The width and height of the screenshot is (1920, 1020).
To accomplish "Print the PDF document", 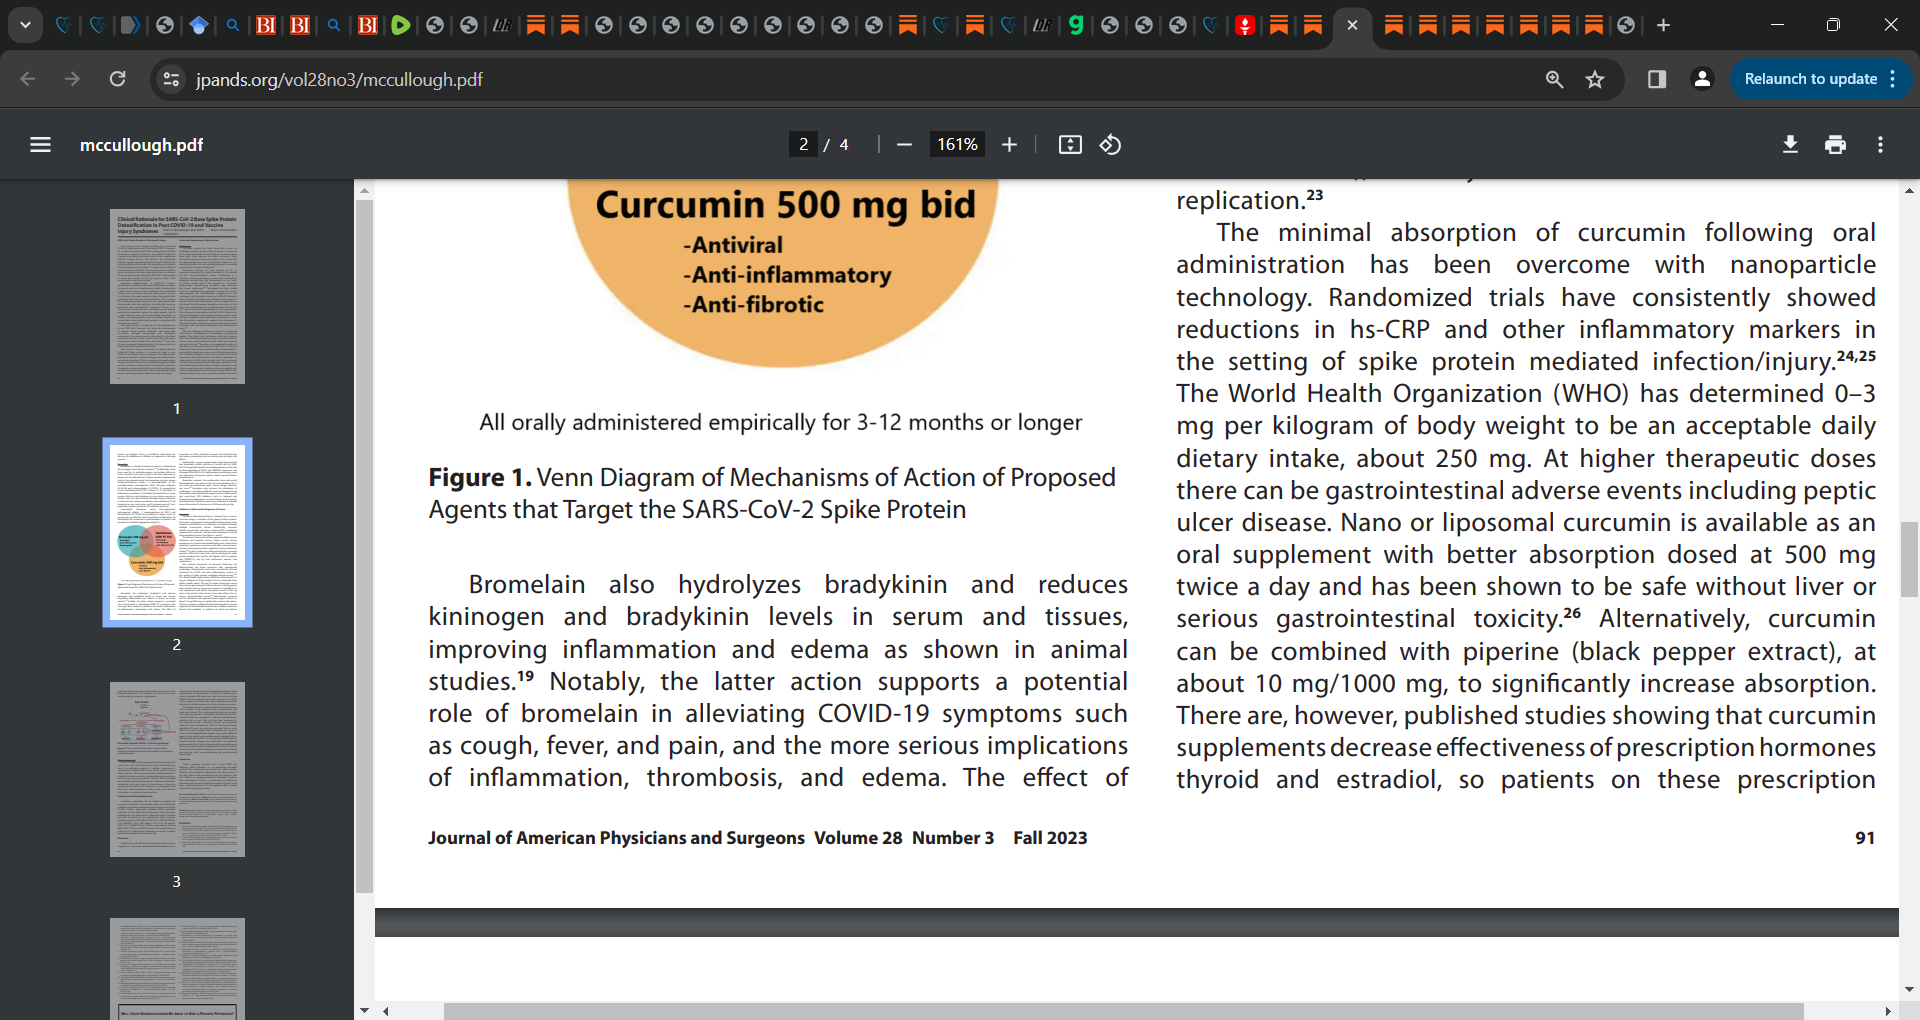I will tap(1835, 145).
